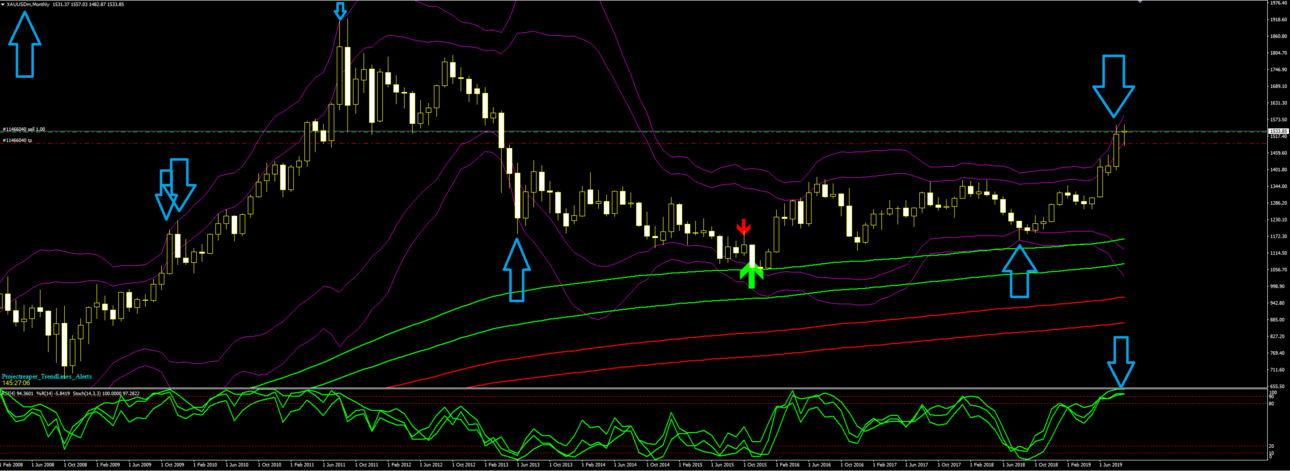Click the red down signal arrow near 2015
The width and height of the screenshot is (1290, 471).
tap(743, 227)
